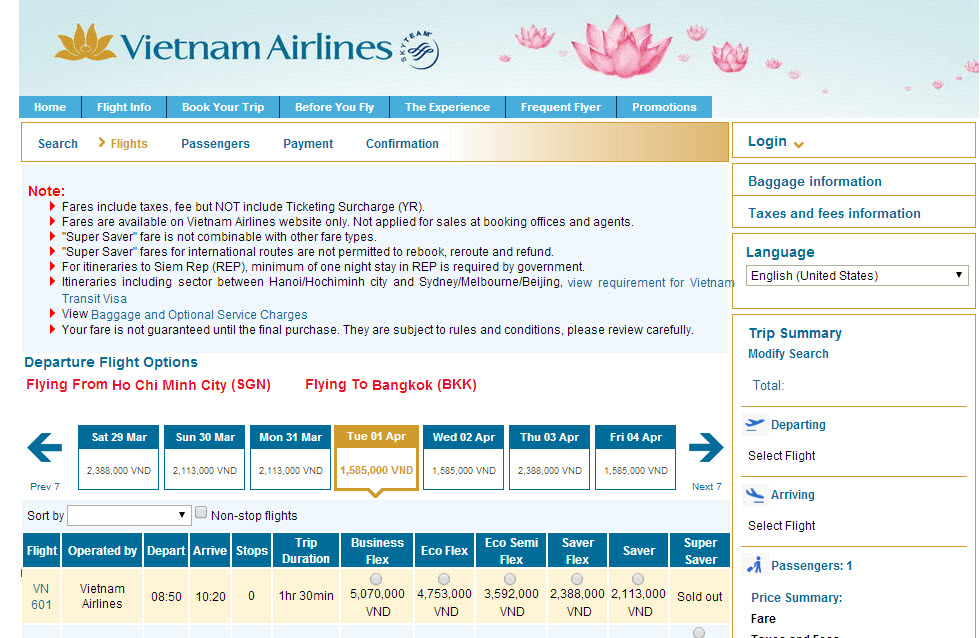
Task: Click the Price Summary label
Action: tap(796, 597)
